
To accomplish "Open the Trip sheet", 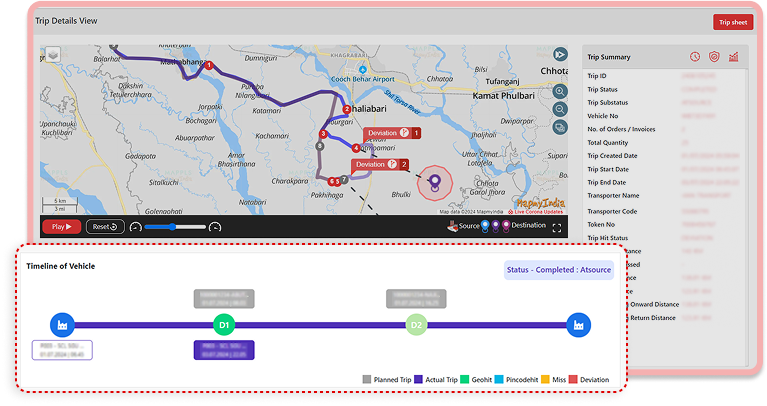I will coord(732,22).
